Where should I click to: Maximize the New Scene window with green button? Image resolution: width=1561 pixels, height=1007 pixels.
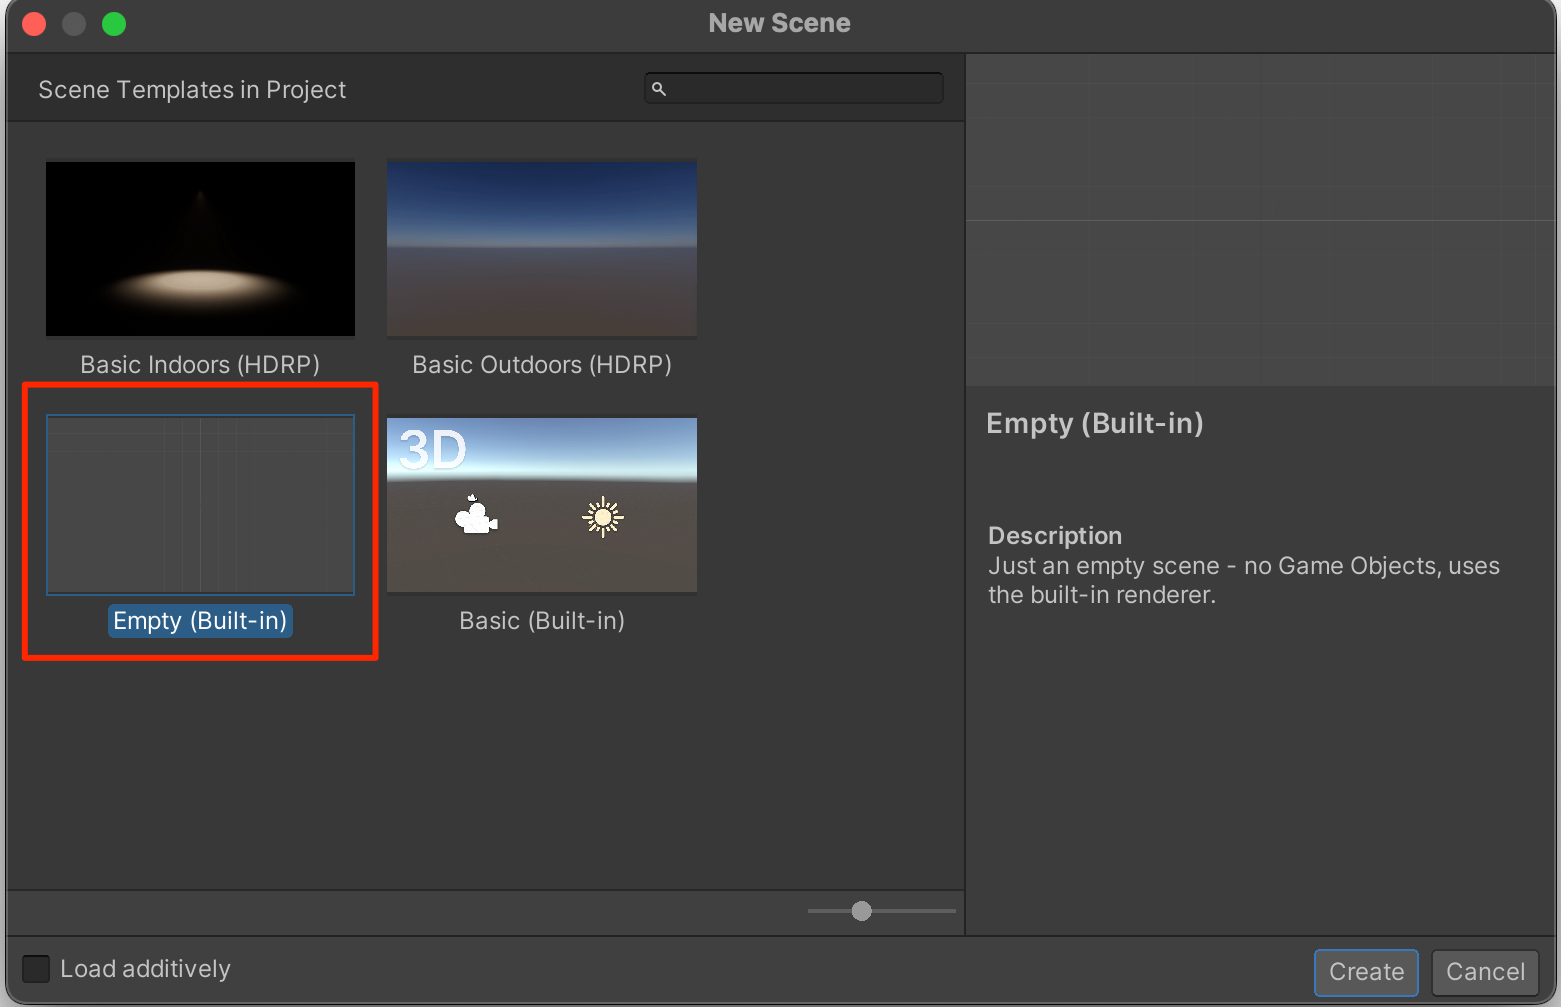(x=115, y=24)
